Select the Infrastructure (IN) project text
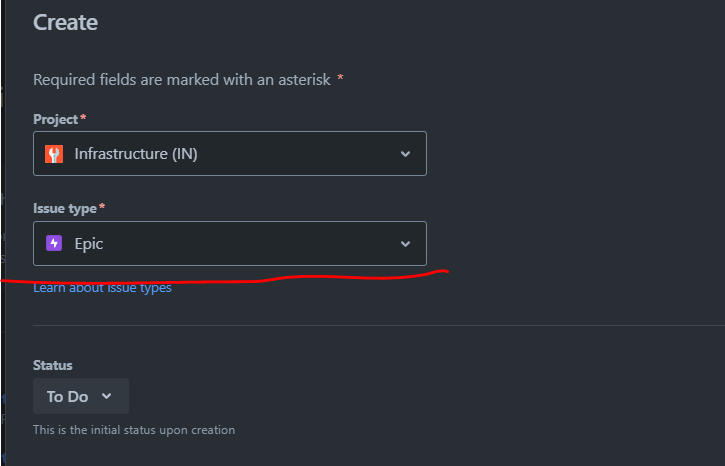 tap(136, 154)
